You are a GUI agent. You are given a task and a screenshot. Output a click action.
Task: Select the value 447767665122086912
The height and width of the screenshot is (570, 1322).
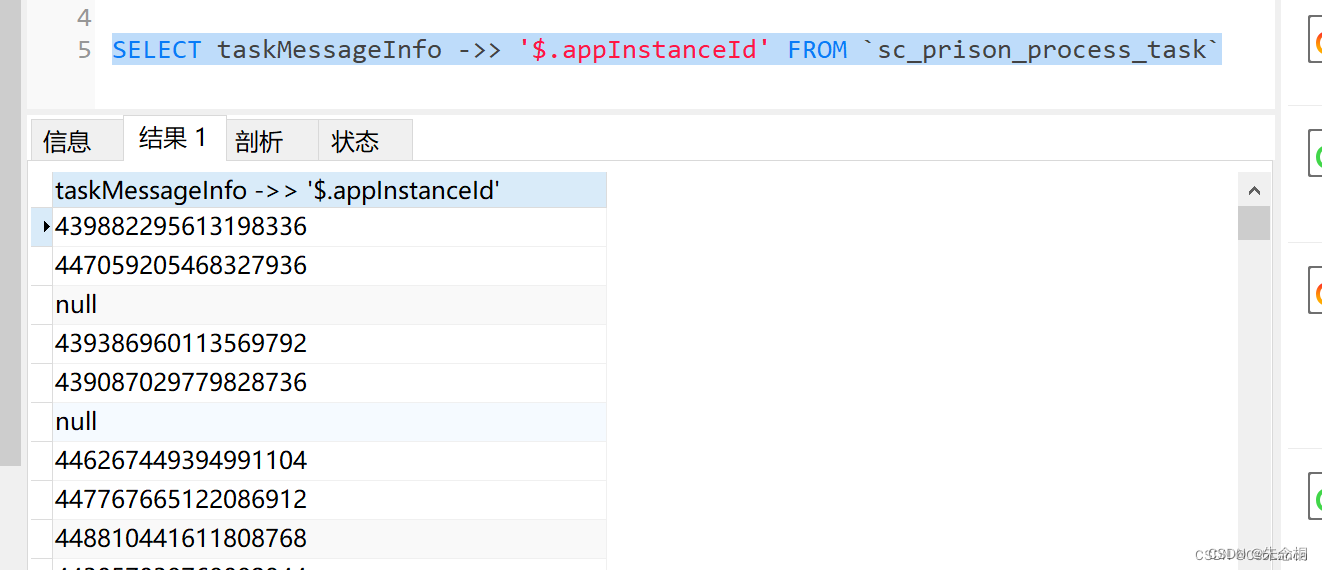click(x=181, y=500)
